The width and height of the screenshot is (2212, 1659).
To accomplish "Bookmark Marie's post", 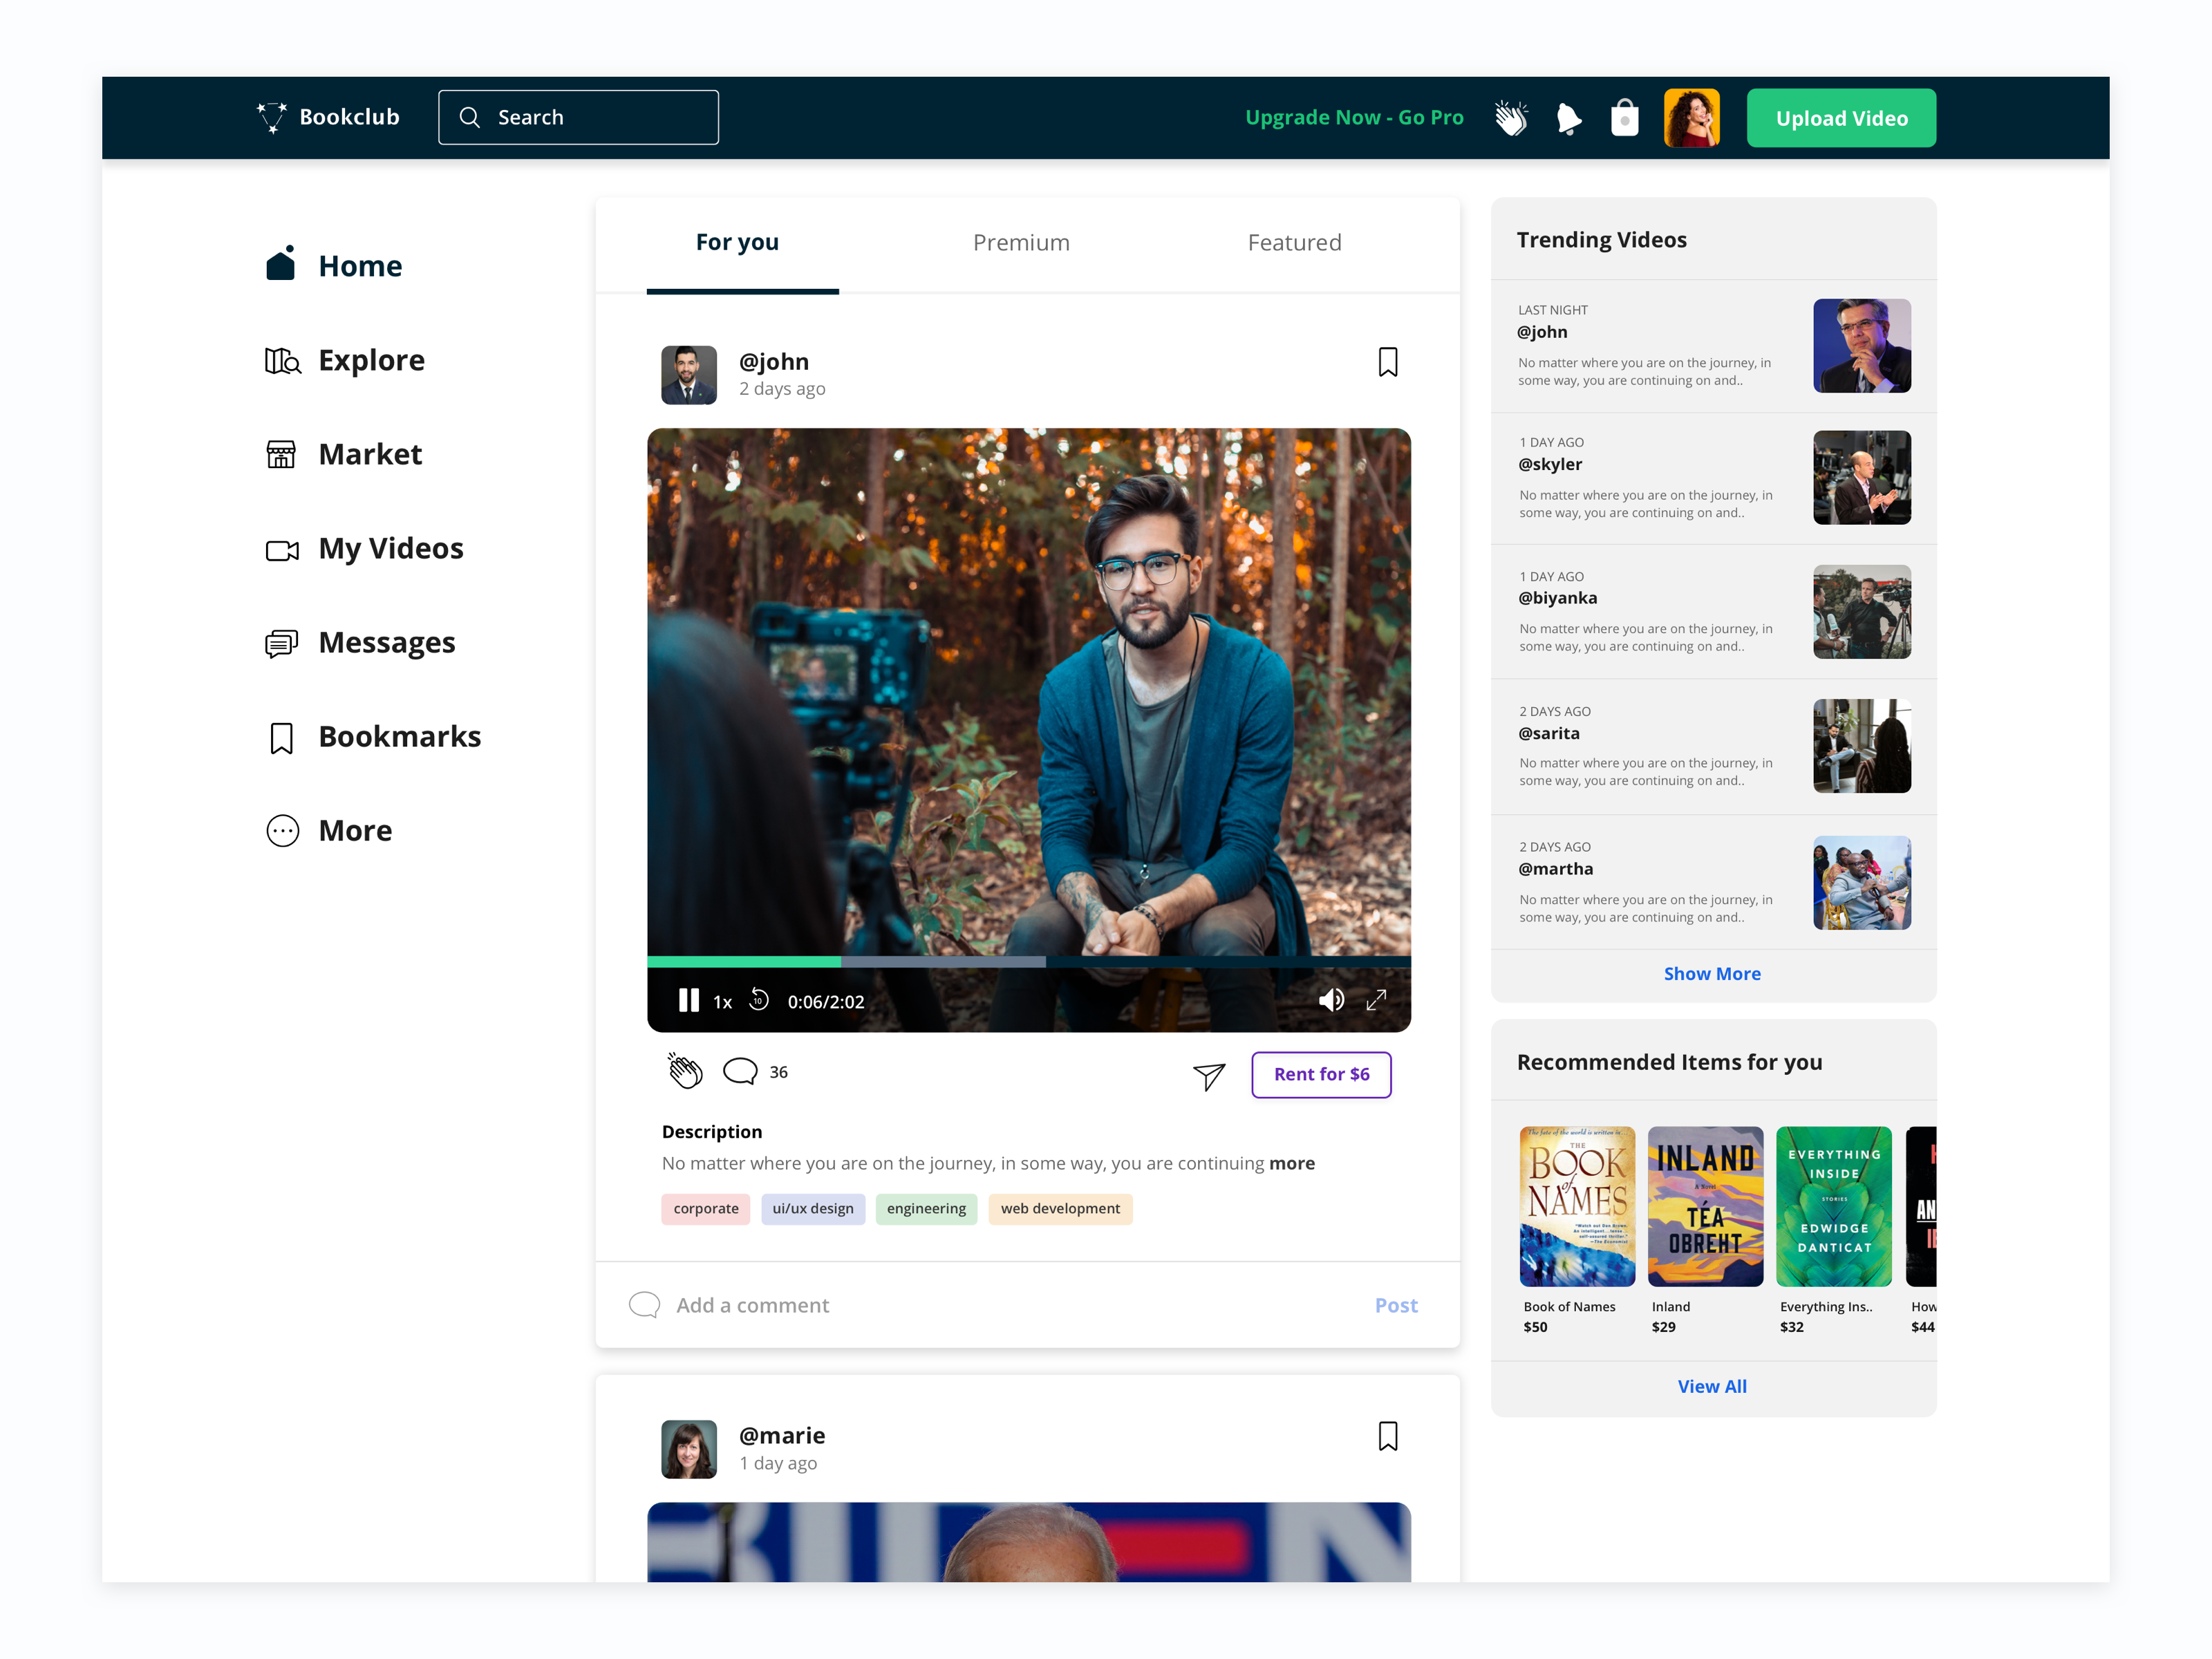I will pyautogui.click(x=1387, y=1436).
